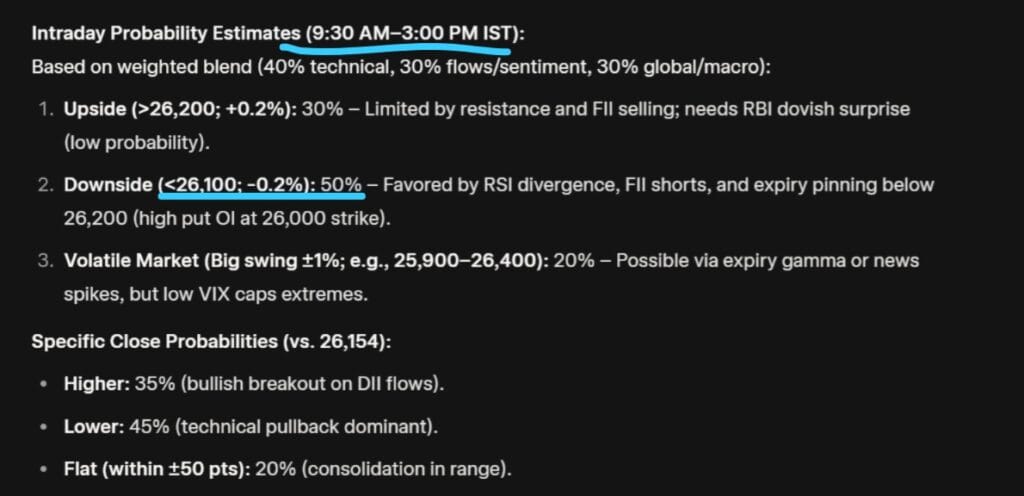
Task: Click the "Specific Close Probabilities" heading
Action: pyautogui.click(x=155, y=341)
